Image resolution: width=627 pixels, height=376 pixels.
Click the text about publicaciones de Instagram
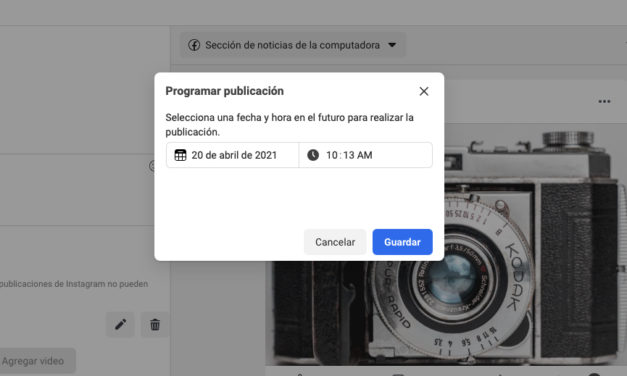[74, 284]
